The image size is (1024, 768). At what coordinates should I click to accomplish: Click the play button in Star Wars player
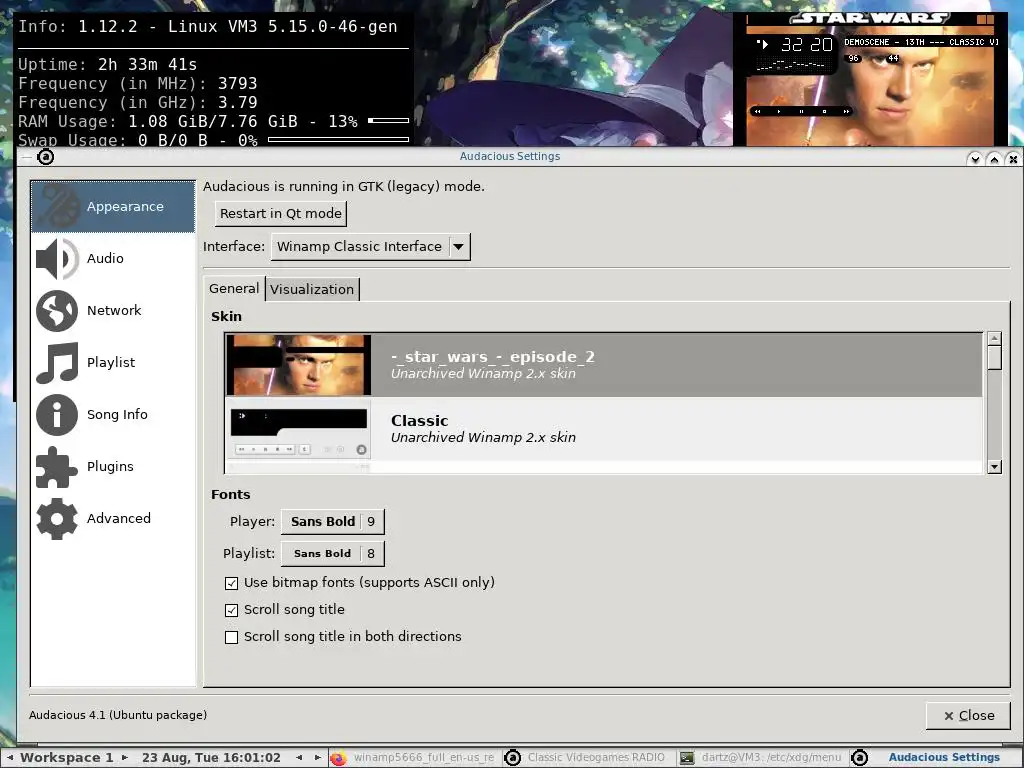coord(779,112)
